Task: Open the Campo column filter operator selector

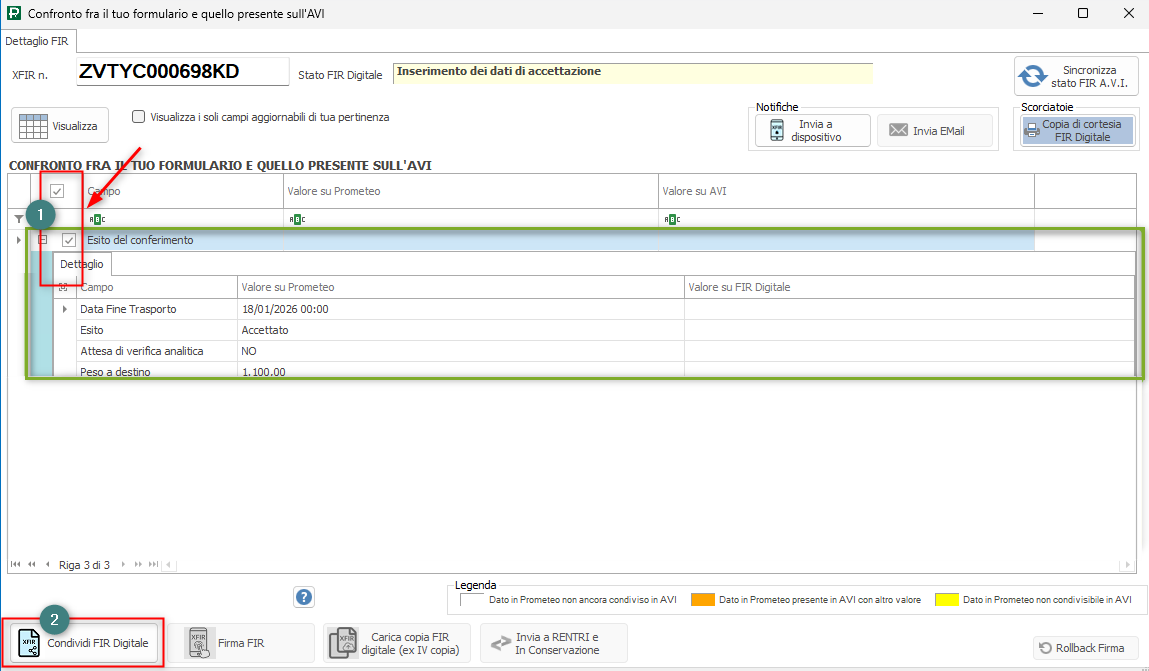Action: coord(97,219)
